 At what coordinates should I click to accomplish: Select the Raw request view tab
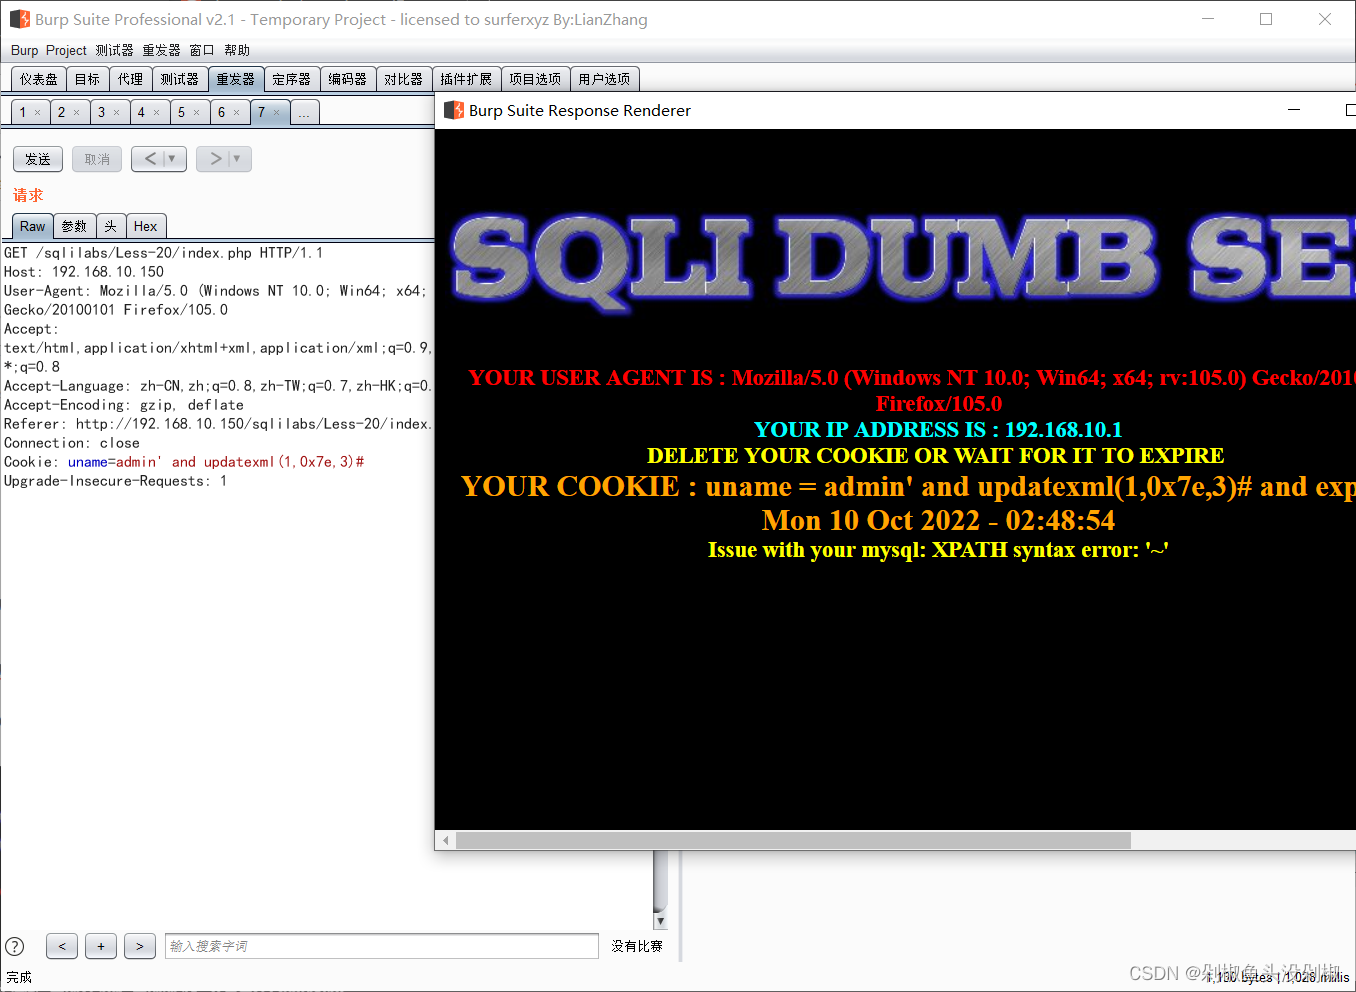coord(33,226)
